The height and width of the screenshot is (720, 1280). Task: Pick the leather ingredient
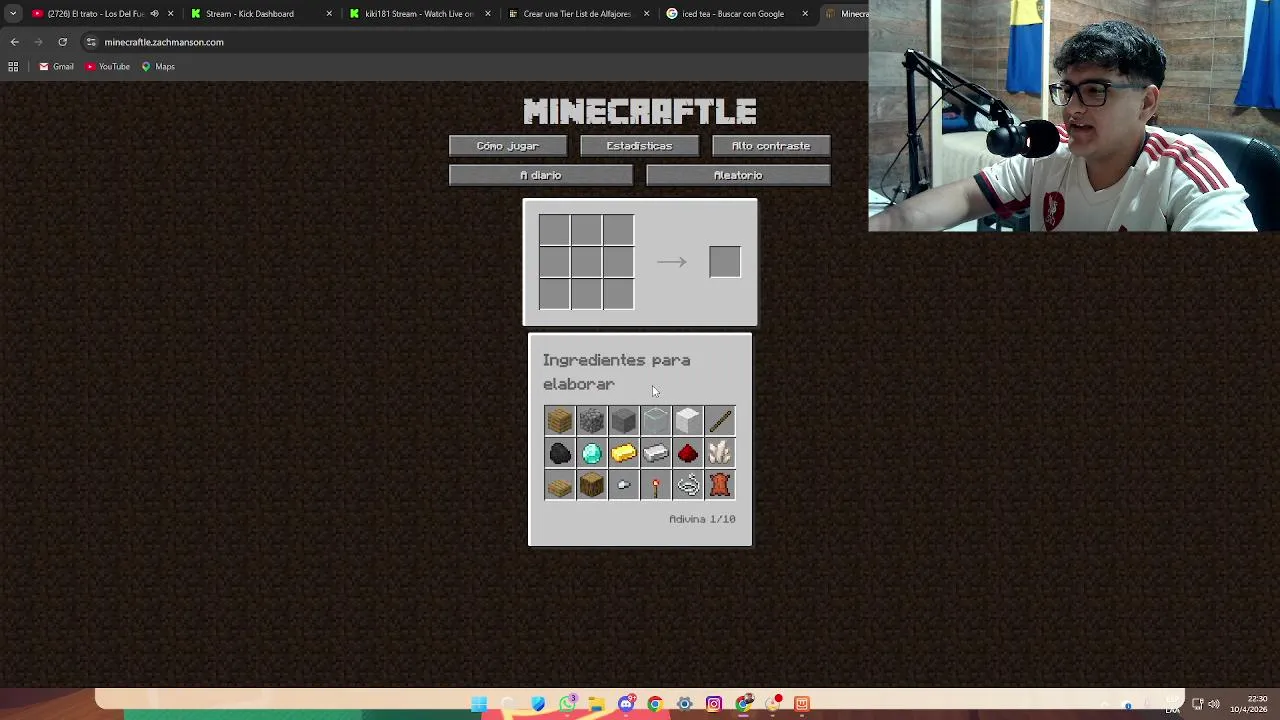(x=719, y=485)
